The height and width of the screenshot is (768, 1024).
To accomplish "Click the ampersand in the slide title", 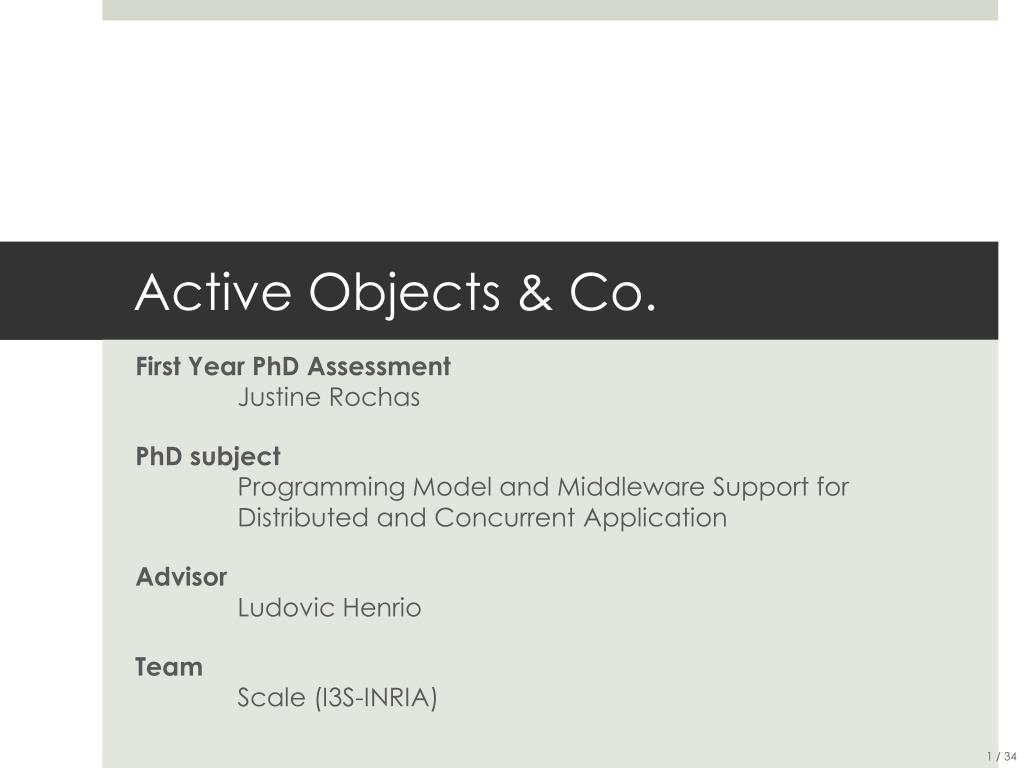I will (535, 292).
